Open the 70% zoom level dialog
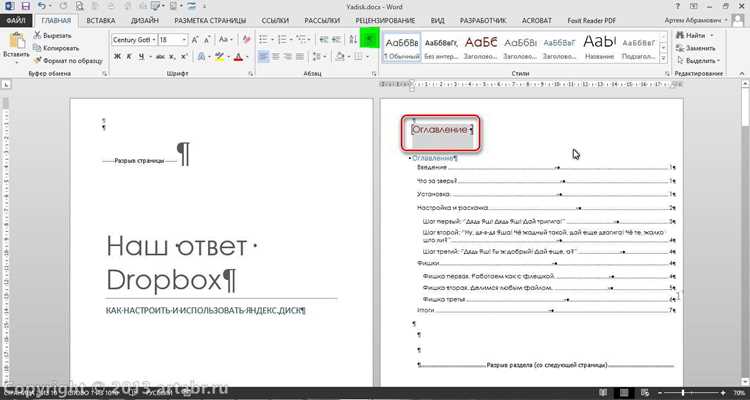The height and width of the screenshot is (400, 750). pos(739,393)
